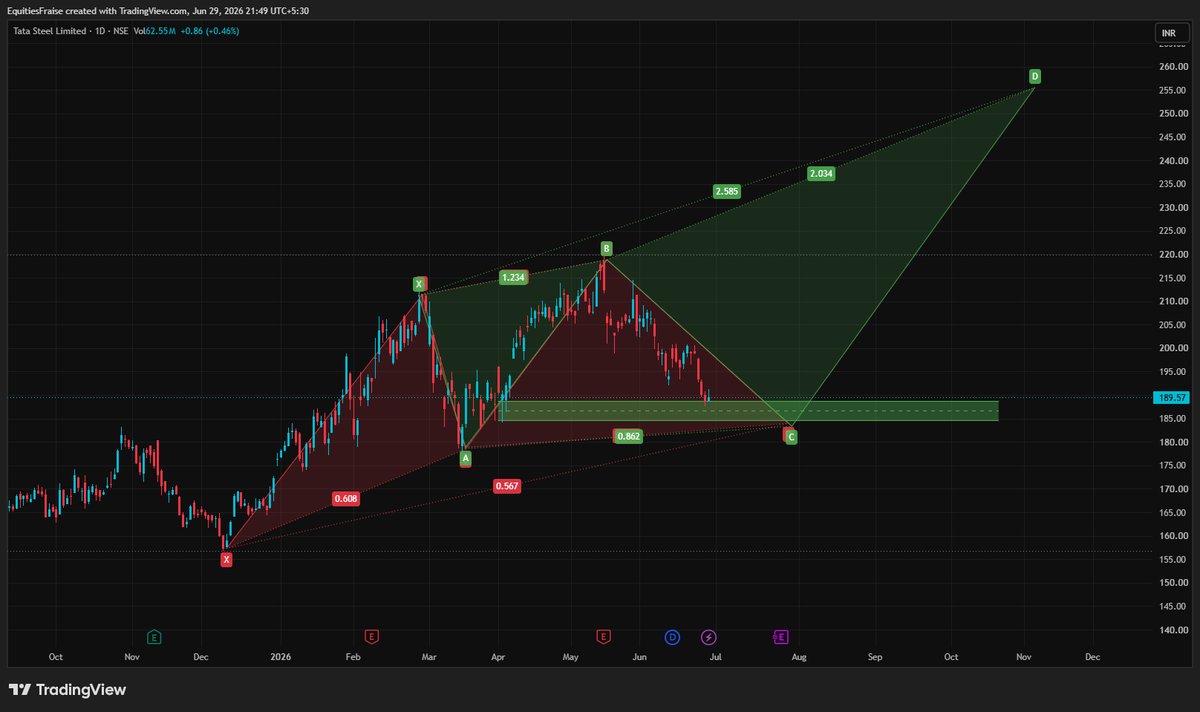Click the 0.567 ratio label

(x=507, y=486)
